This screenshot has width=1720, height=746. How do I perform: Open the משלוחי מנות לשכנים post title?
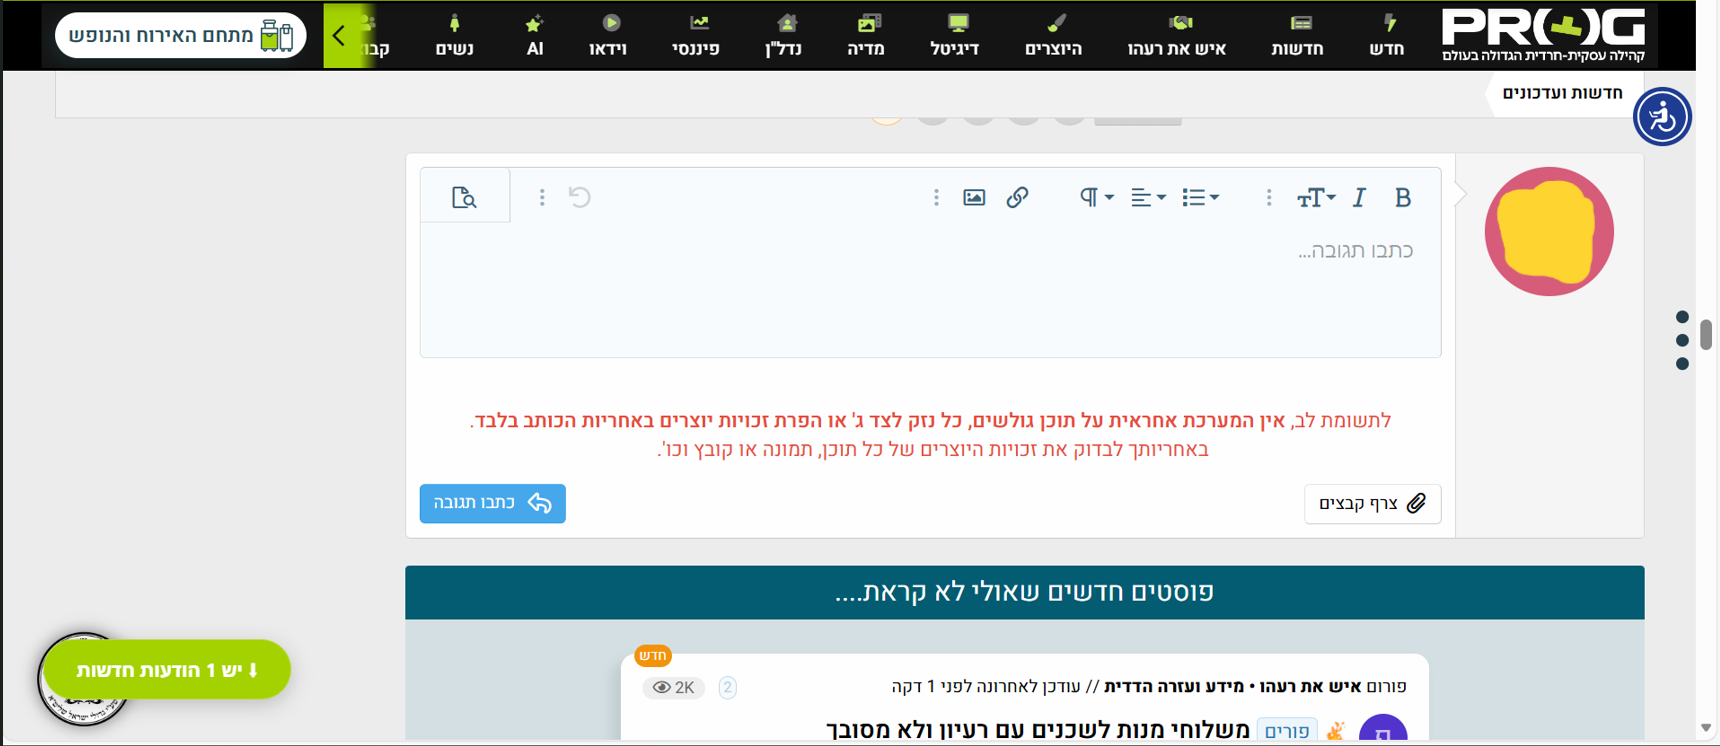click(x=1039, y=731)
